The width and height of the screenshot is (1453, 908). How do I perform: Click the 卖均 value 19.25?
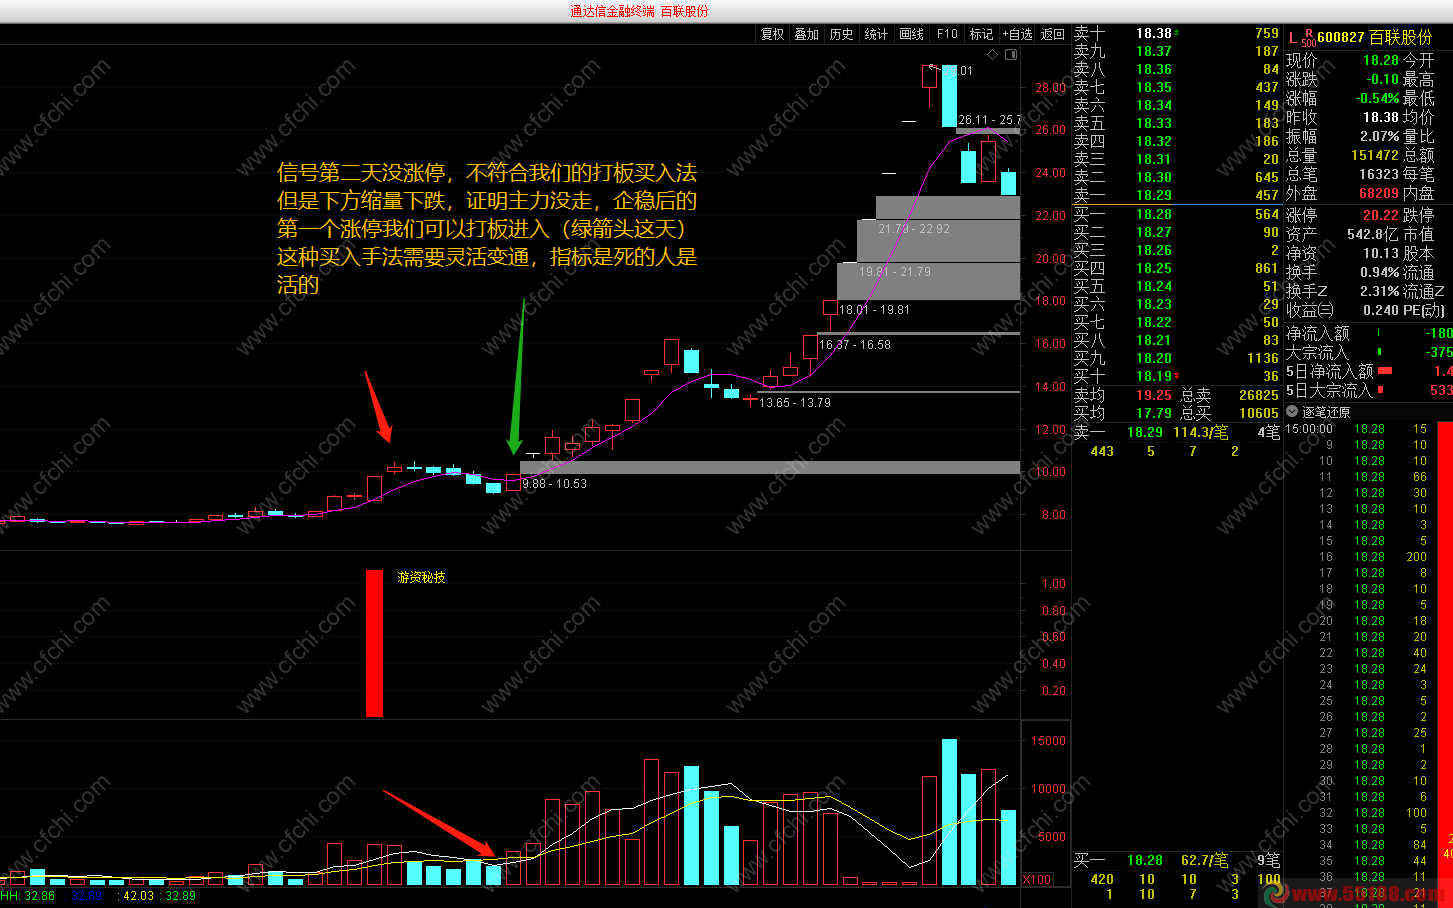(x=1154, y=395)
